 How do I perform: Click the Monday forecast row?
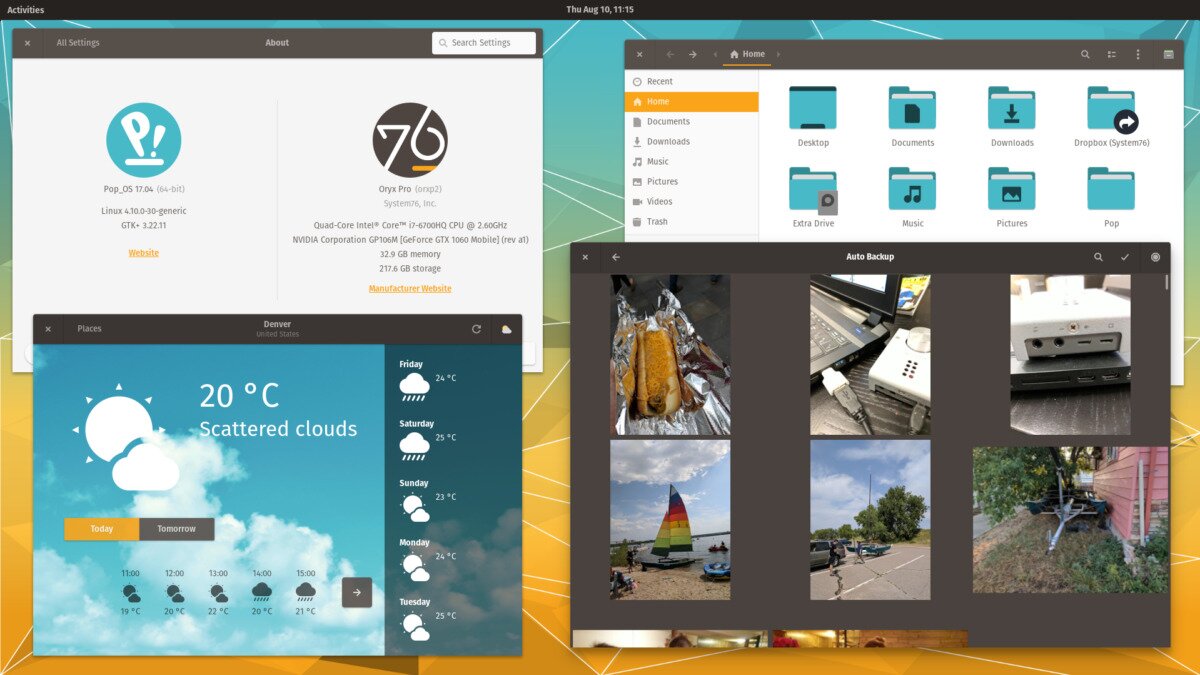pos(453,559)
